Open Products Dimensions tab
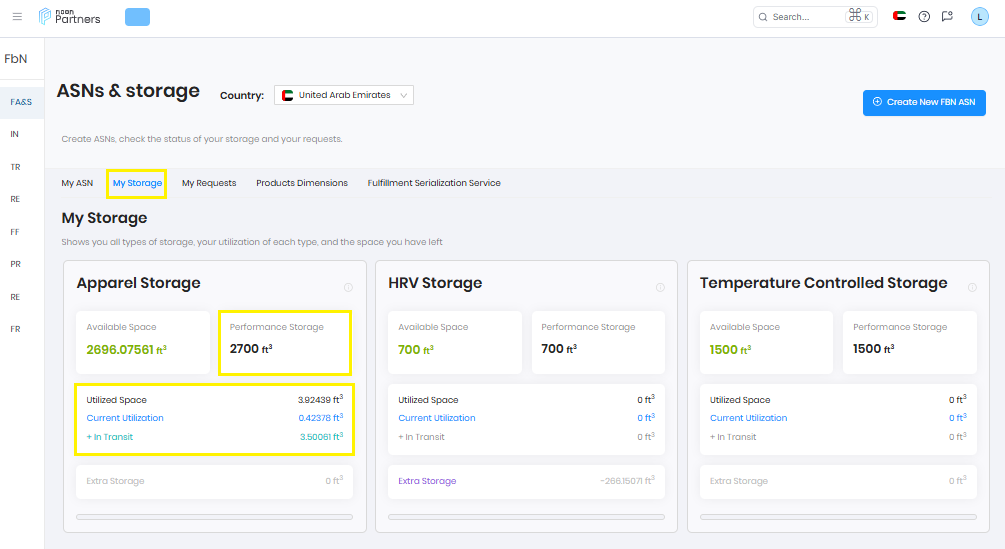This screenshot has height=549, width=1005. pyautogui.click(x=302, y=183)
